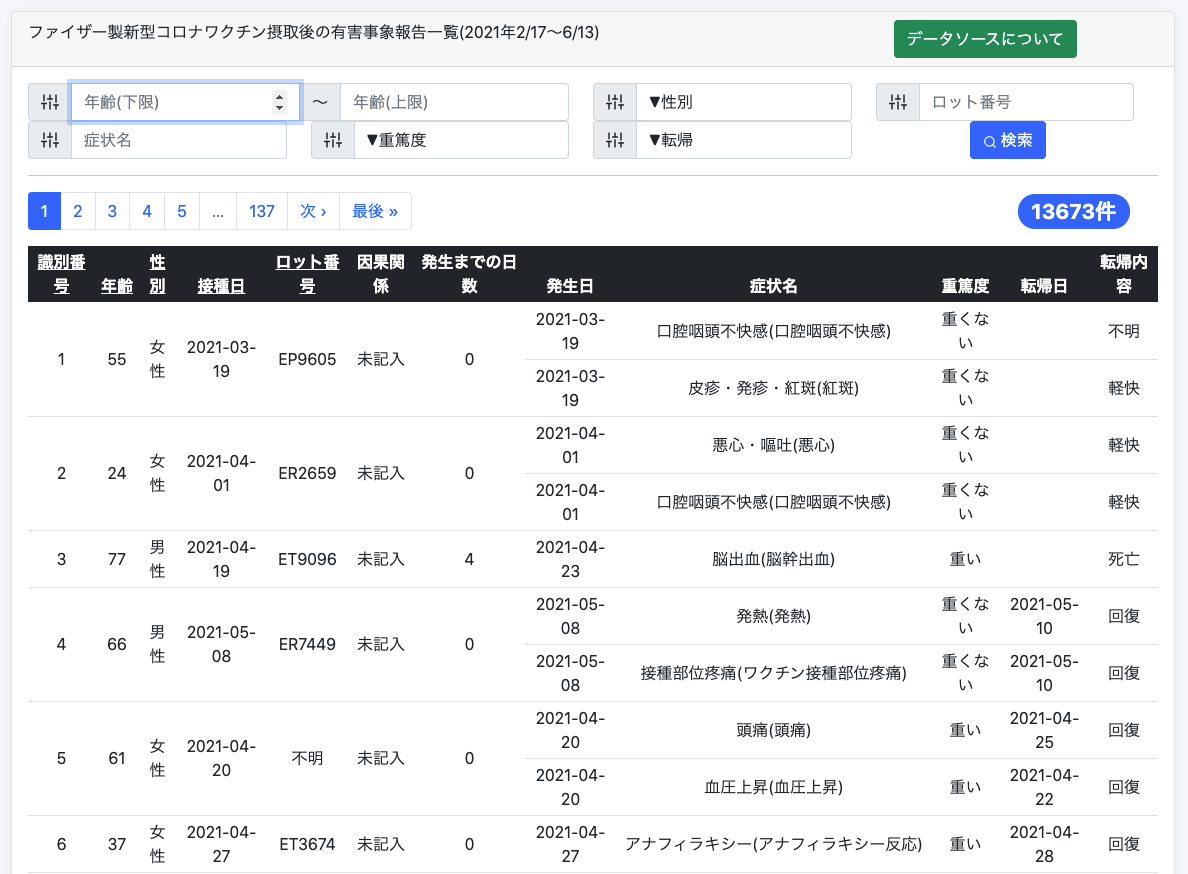The width and height of the screenshot is (1188, 874).
Task: Click filter icon next to 性別 dropdown
Action: pos(615,102)
